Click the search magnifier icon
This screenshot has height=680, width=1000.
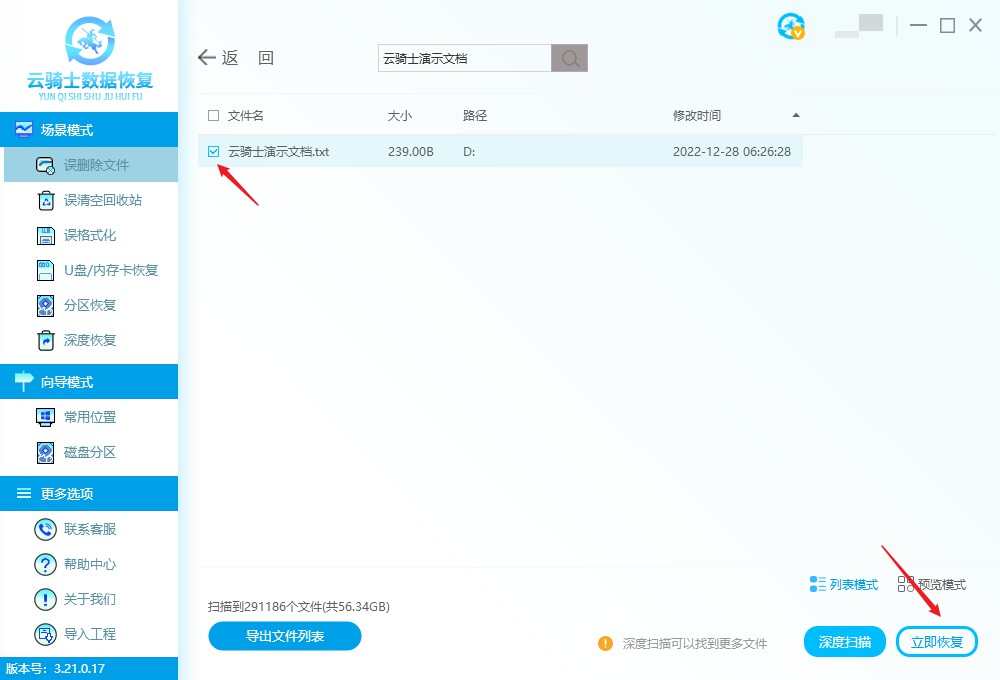569,58
